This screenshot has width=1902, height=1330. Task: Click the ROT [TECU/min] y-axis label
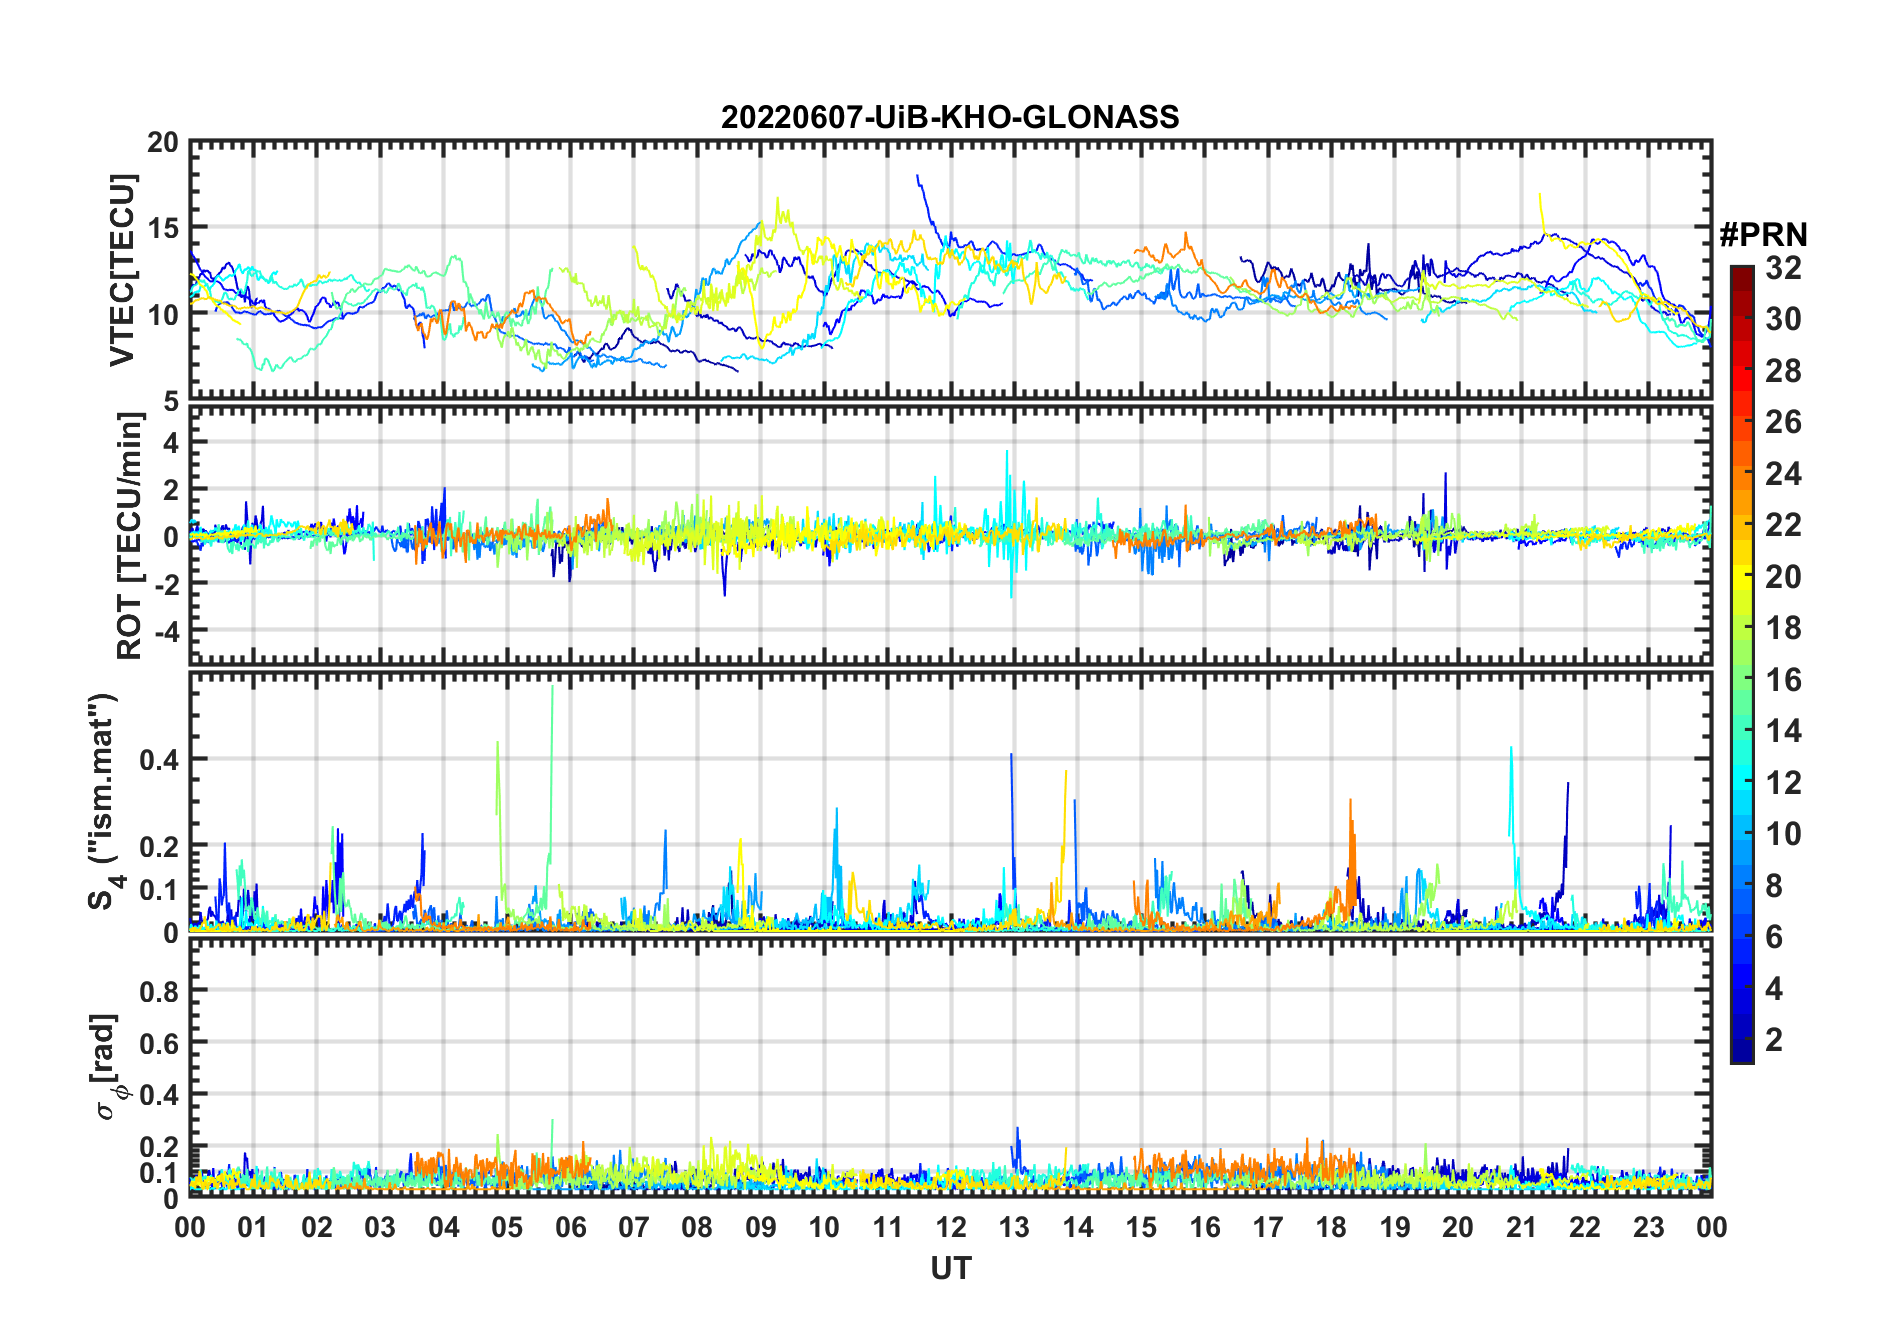coord(129,536)
